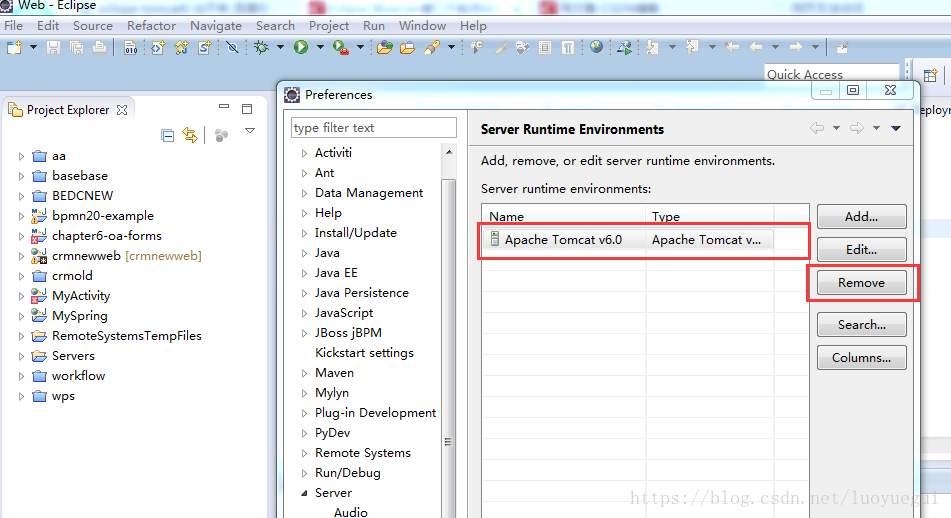Open the Window menu
This screenshot has height=518, width=951.
point(422,25)
